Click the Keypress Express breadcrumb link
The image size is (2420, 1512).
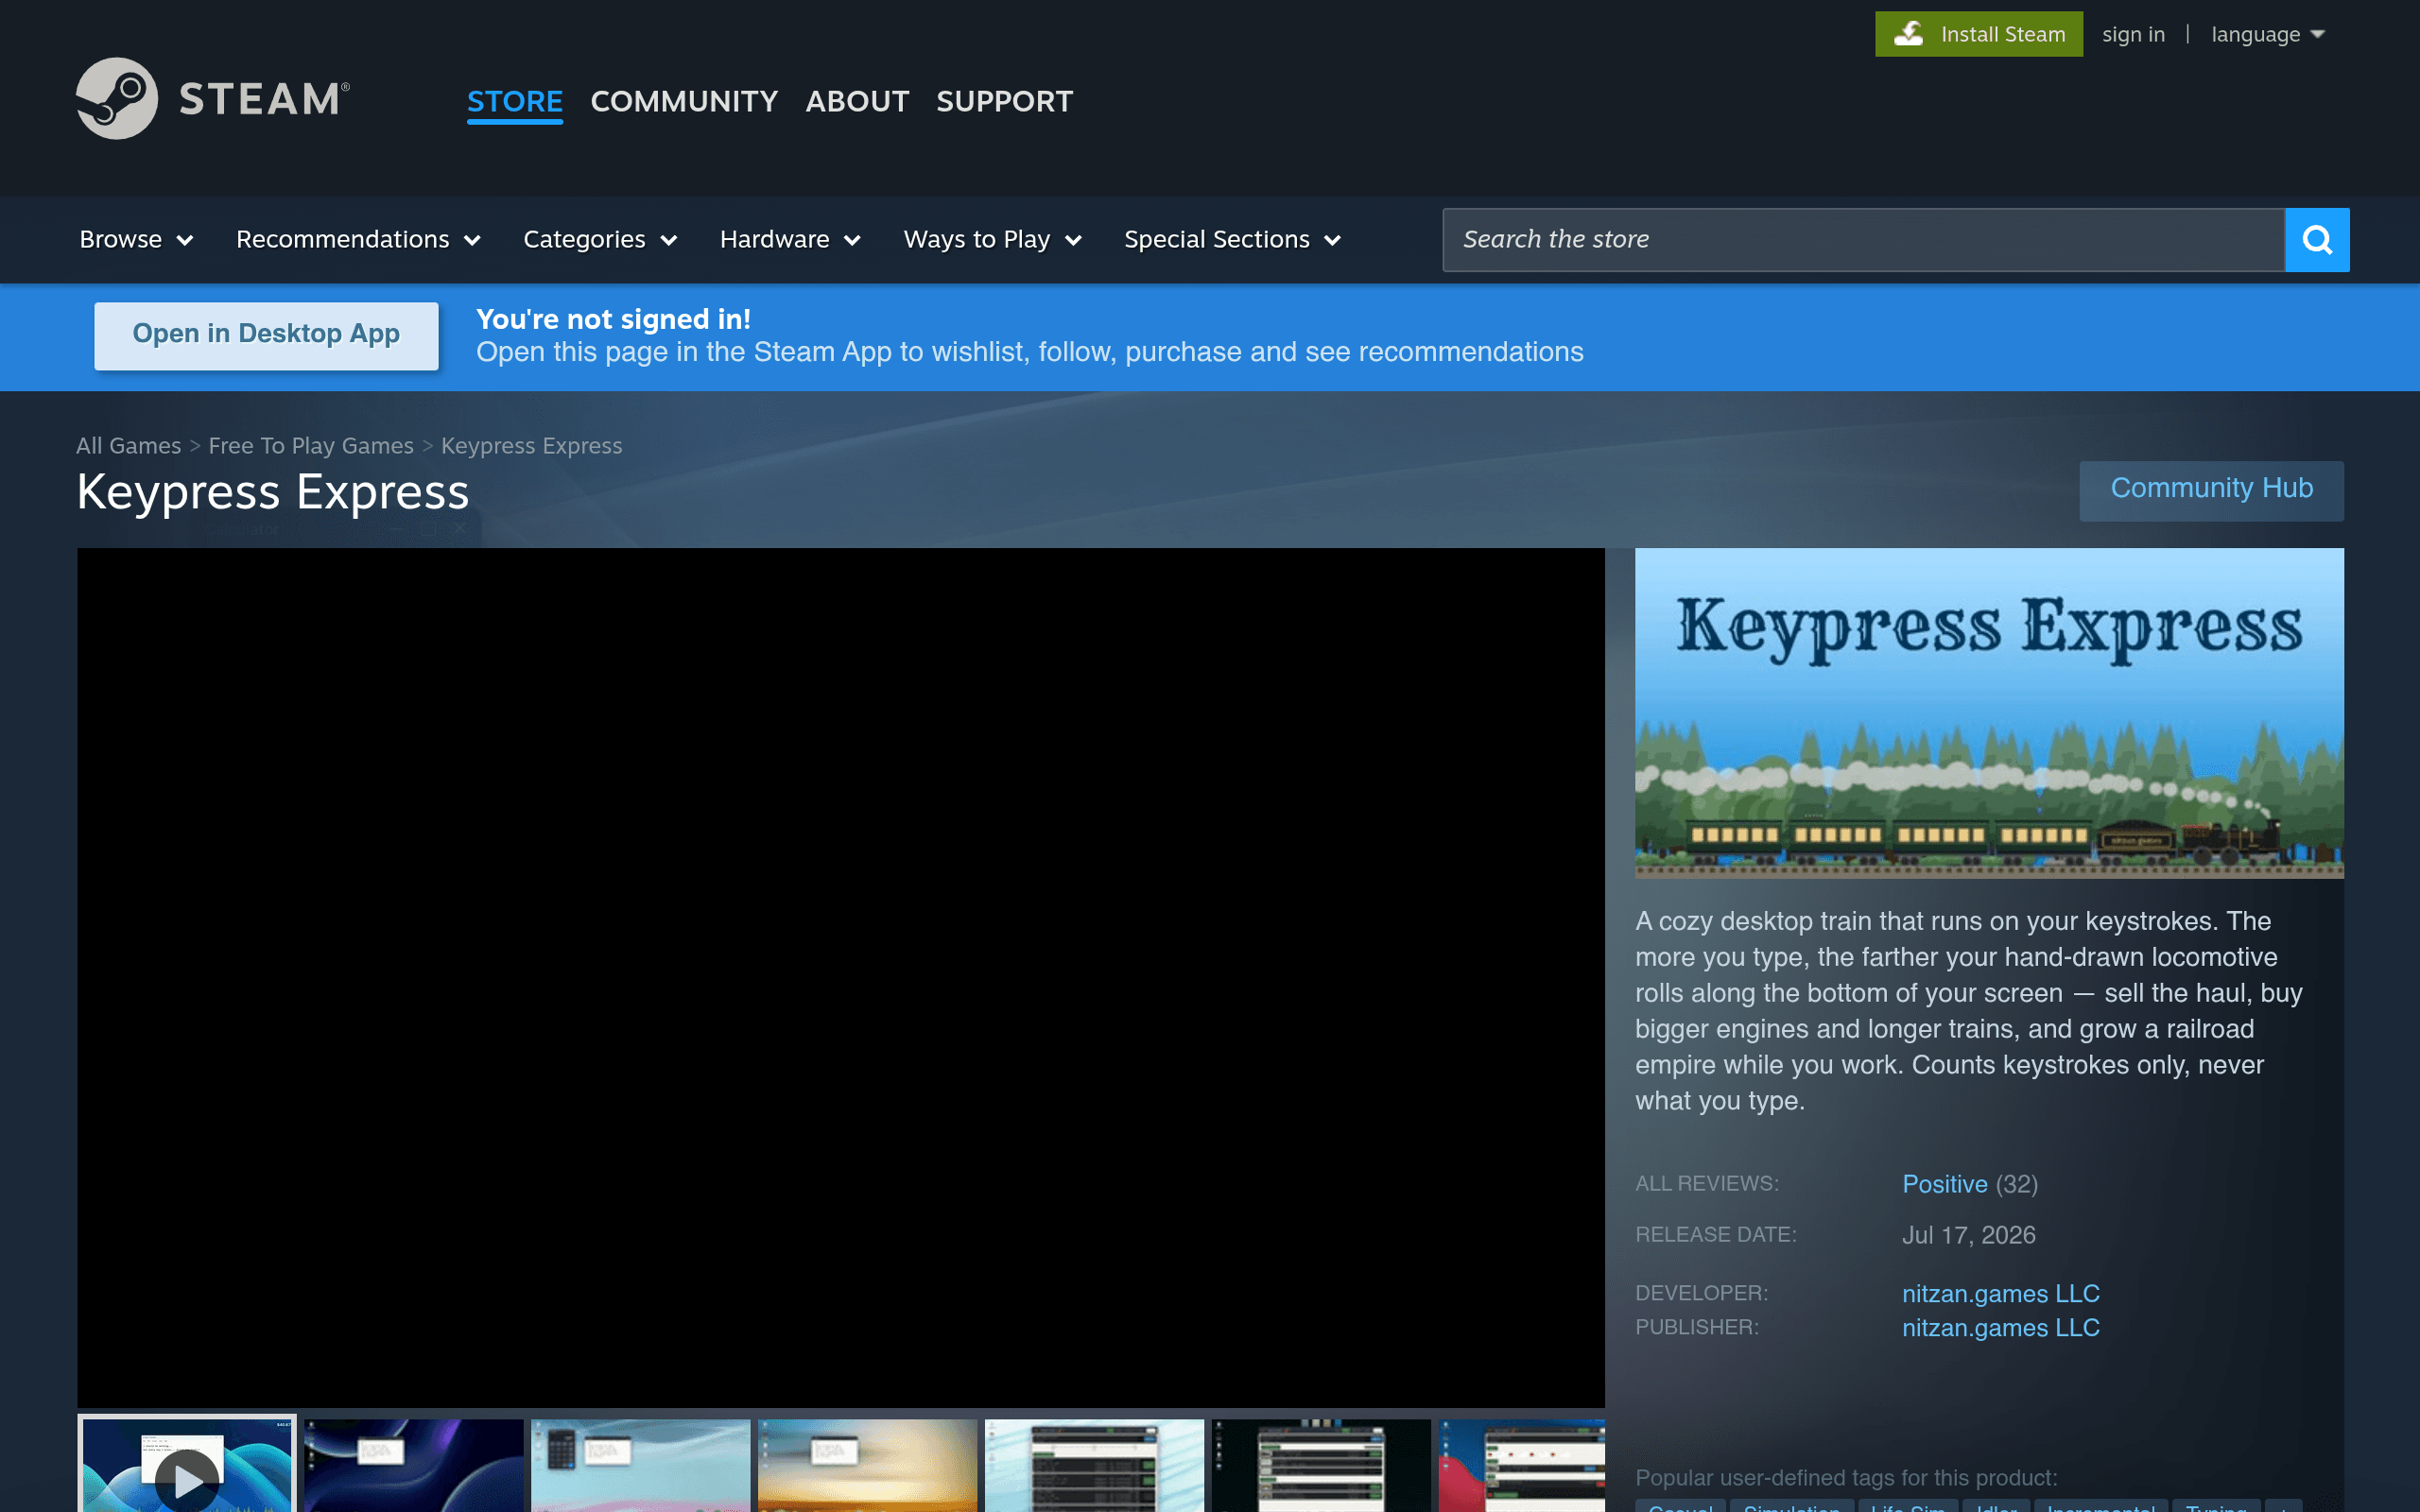click(x=531, y=446)
